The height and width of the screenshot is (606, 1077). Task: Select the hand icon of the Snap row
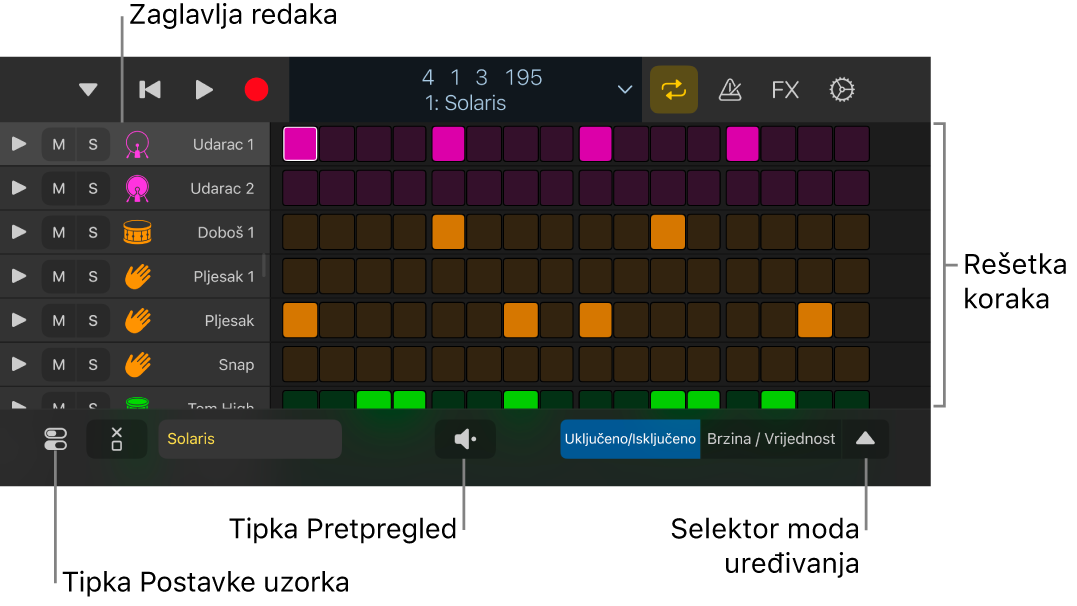tap(137, 364)
